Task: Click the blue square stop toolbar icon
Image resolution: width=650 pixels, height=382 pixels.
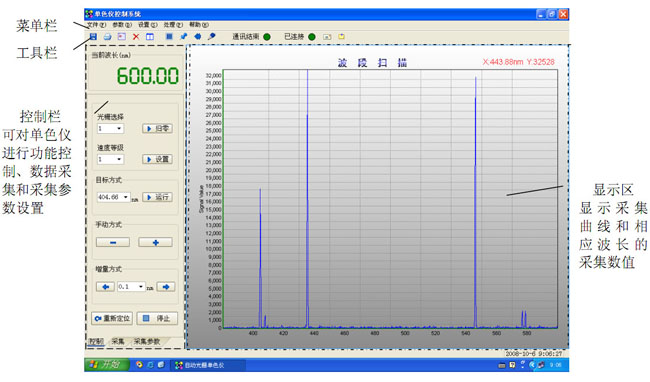Action: pyautogui.click(x=169, y=36)
